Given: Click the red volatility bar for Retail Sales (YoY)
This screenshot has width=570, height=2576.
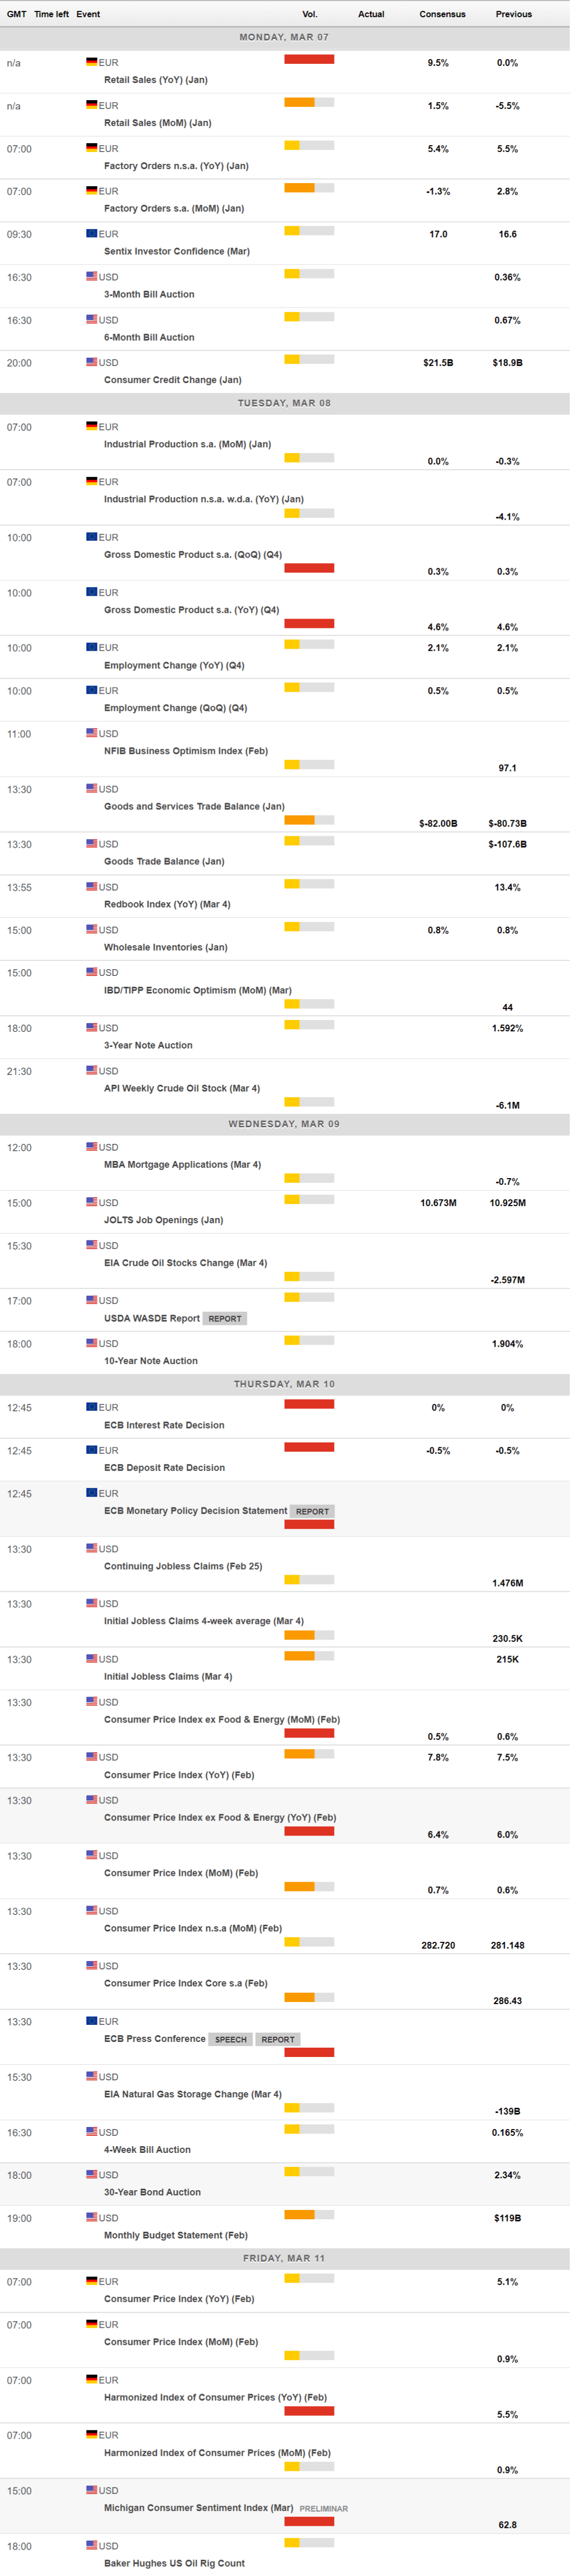Looking at the screenshot, I should pos(308,59).
